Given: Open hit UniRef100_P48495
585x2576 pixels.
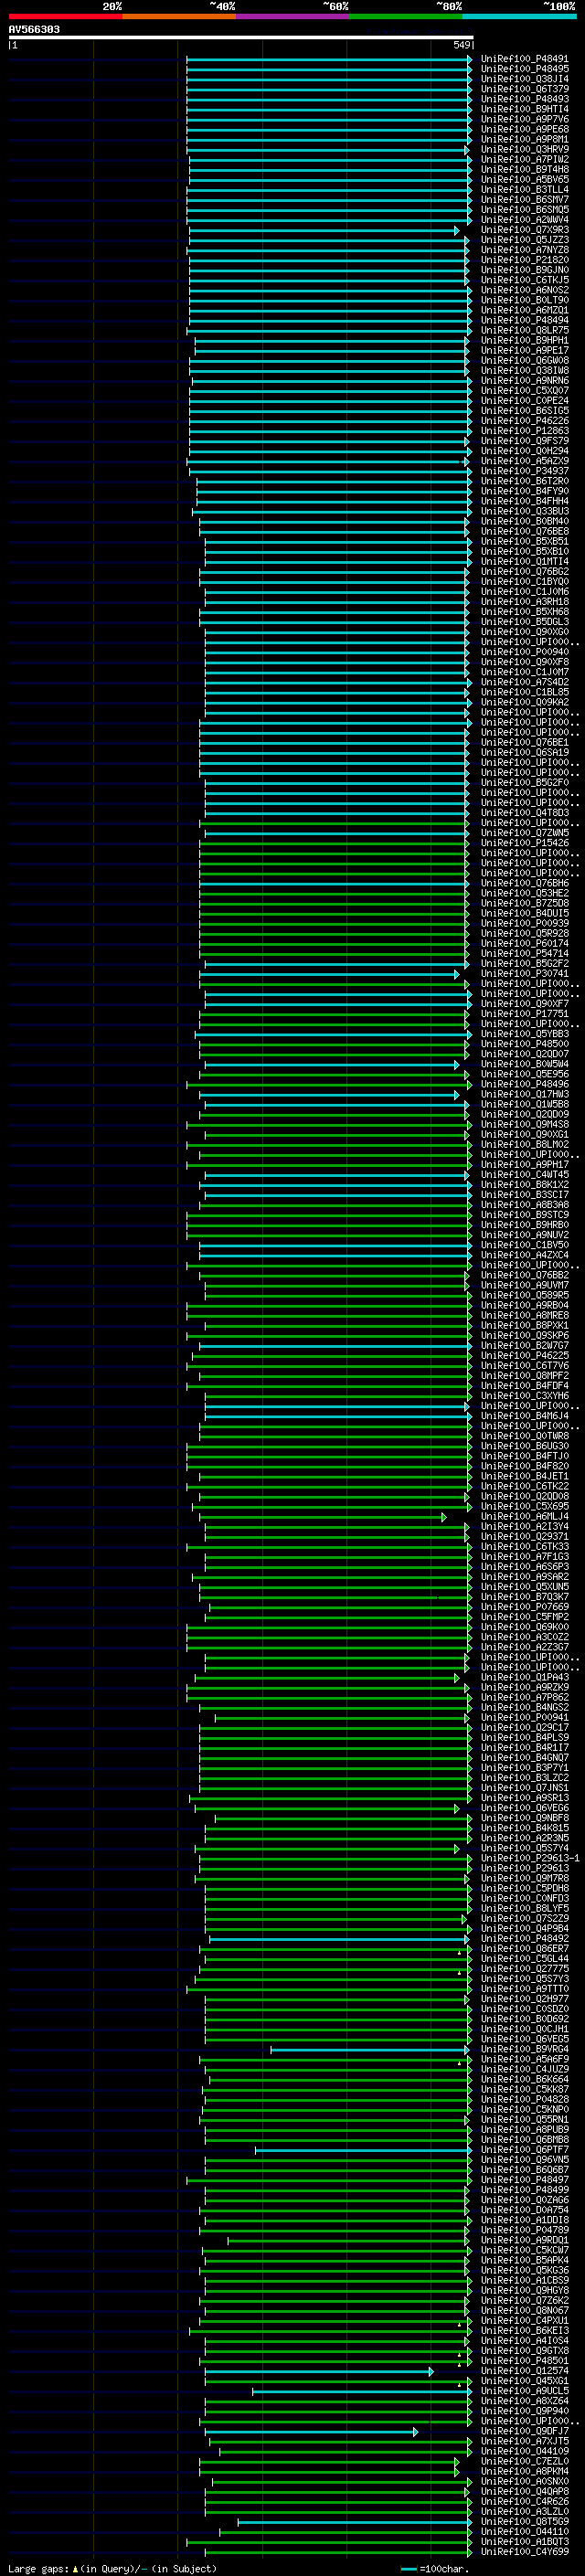Looking at the screenshot, I should point(525,69).
